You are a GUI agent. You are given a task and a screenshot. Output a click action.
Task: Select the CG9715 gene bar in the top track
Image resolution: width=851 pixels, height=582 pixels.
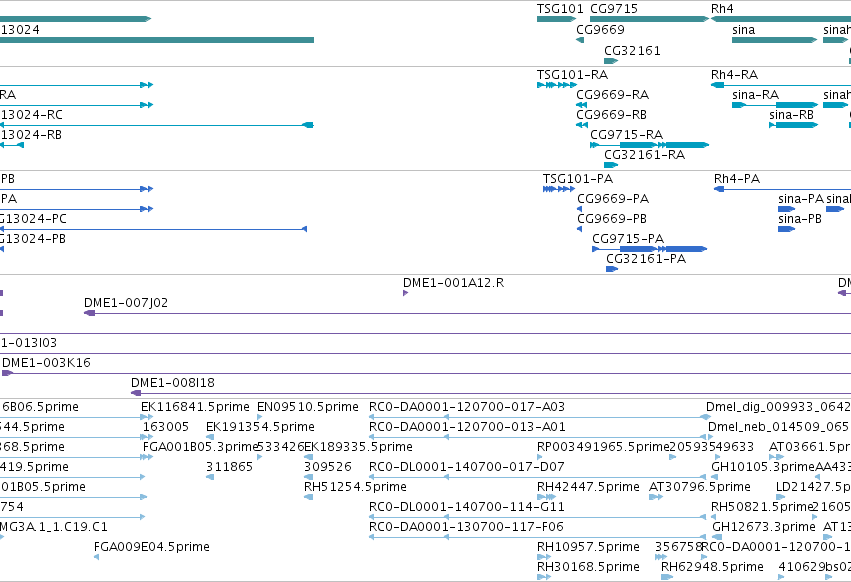click(x=650, y=19)
